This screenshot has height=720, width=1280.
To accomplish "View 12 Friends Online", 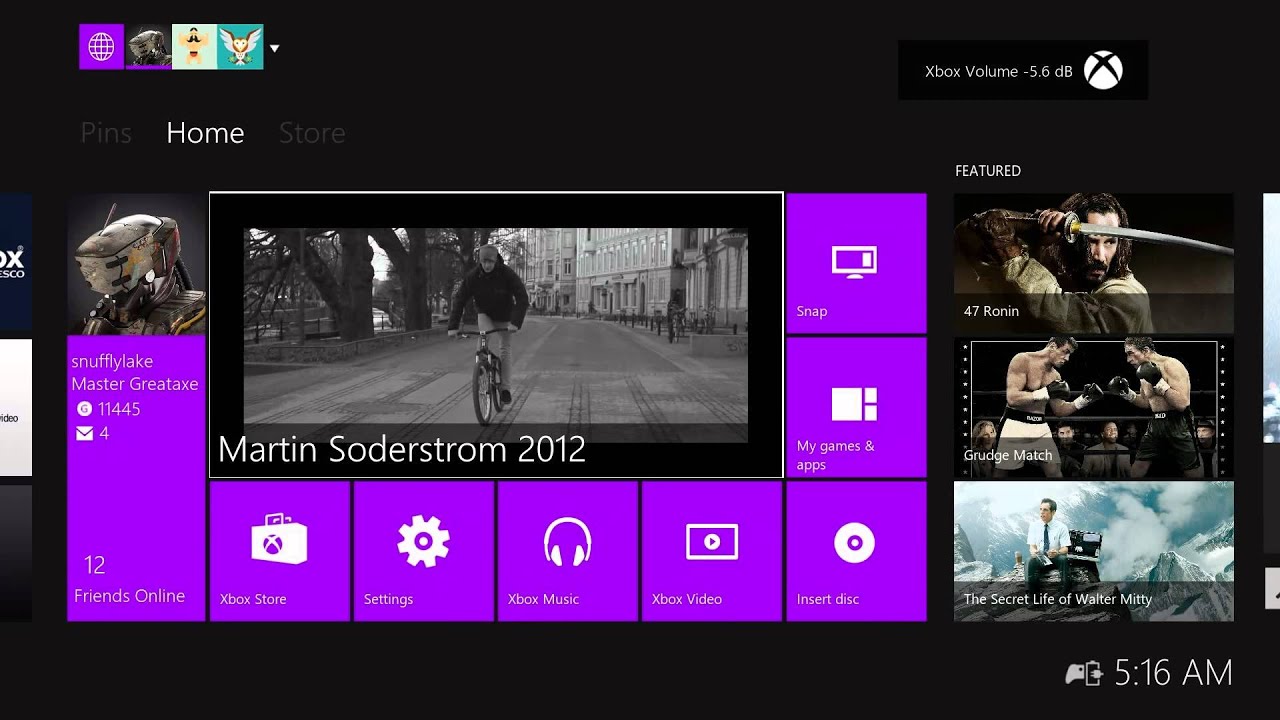I will (129, 581).
